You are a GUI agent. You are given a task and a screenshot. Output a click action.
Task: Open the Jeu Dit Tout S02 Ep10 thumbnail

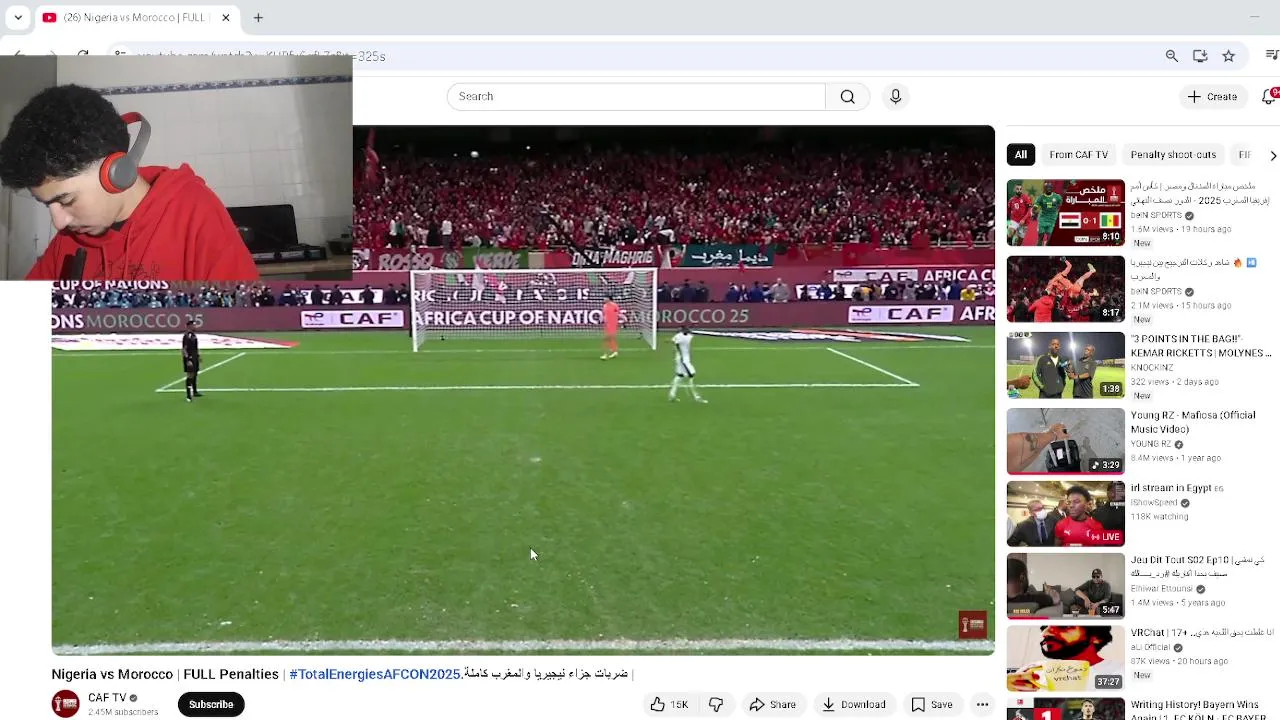(x=1065, y=586)
